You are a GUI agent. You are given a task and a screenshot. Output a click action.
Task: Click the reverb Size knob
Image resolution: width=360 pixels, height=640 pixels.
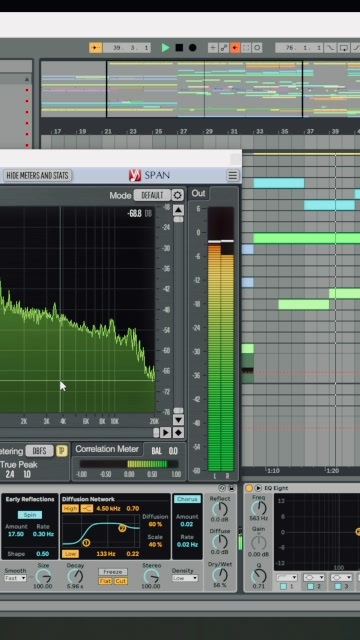(43, 576)
